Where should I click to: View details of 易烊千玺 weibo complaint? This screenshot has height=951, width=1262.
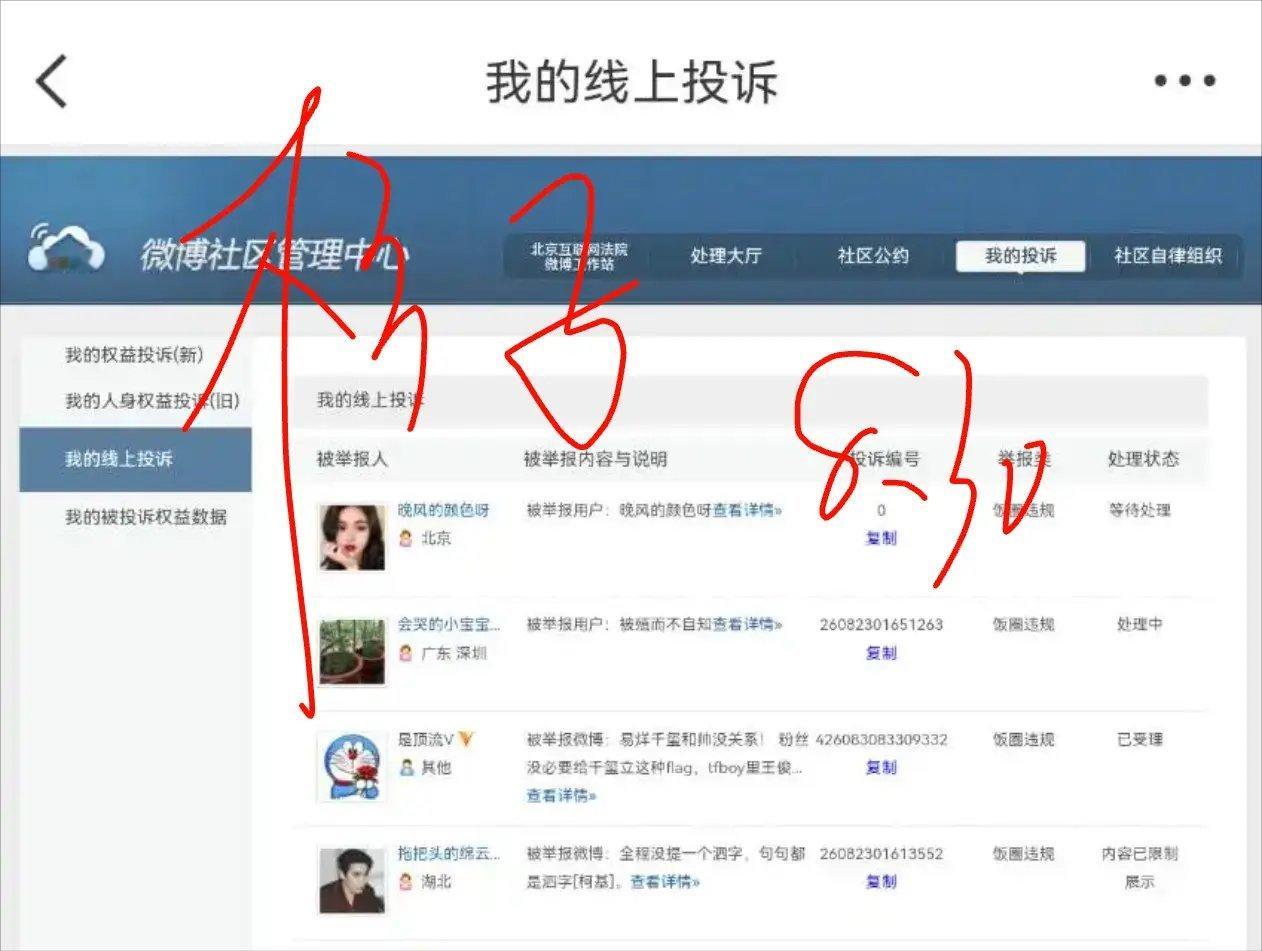(x=561, y=797)
